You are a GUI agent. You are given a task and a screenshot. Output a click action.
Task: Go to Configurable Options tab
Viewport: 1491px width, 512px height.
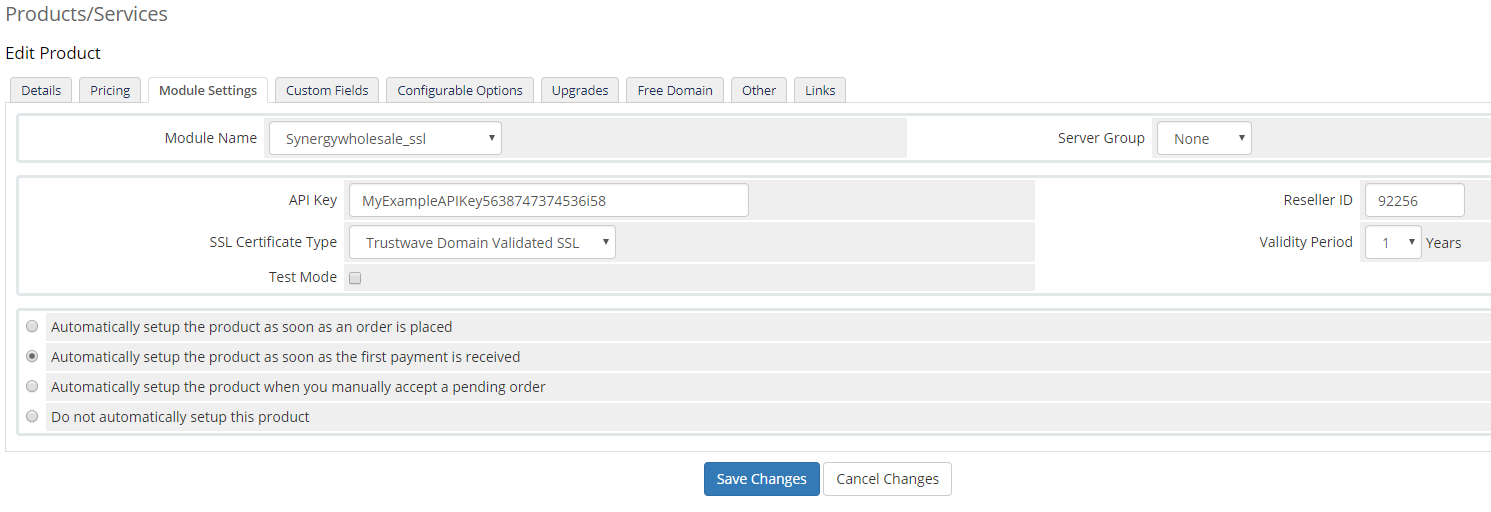click(460, 90)
